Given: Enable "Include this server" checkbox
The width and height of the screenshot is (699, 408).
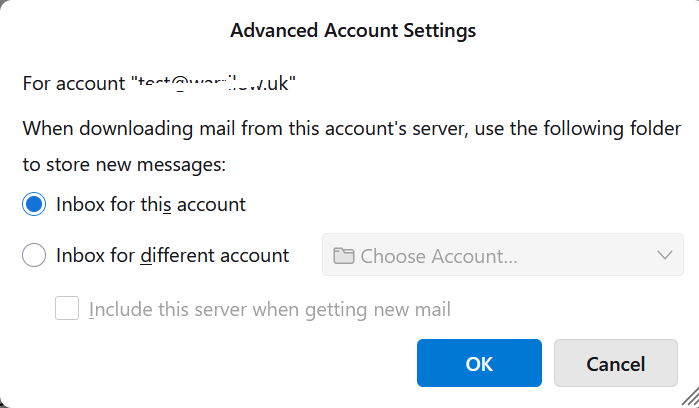Looking at the screenshot, I should pos(67,309).
